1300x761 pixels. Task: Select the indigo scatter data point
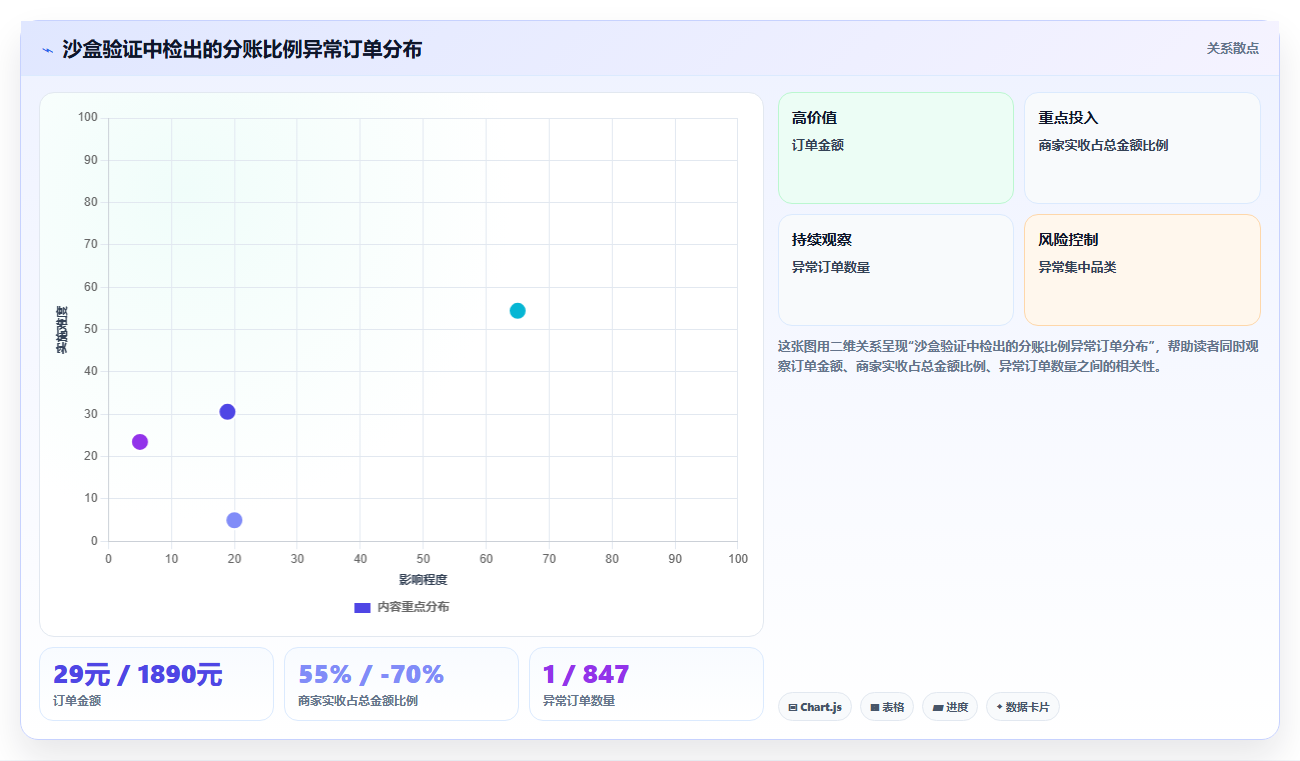(x=227, y=412)
